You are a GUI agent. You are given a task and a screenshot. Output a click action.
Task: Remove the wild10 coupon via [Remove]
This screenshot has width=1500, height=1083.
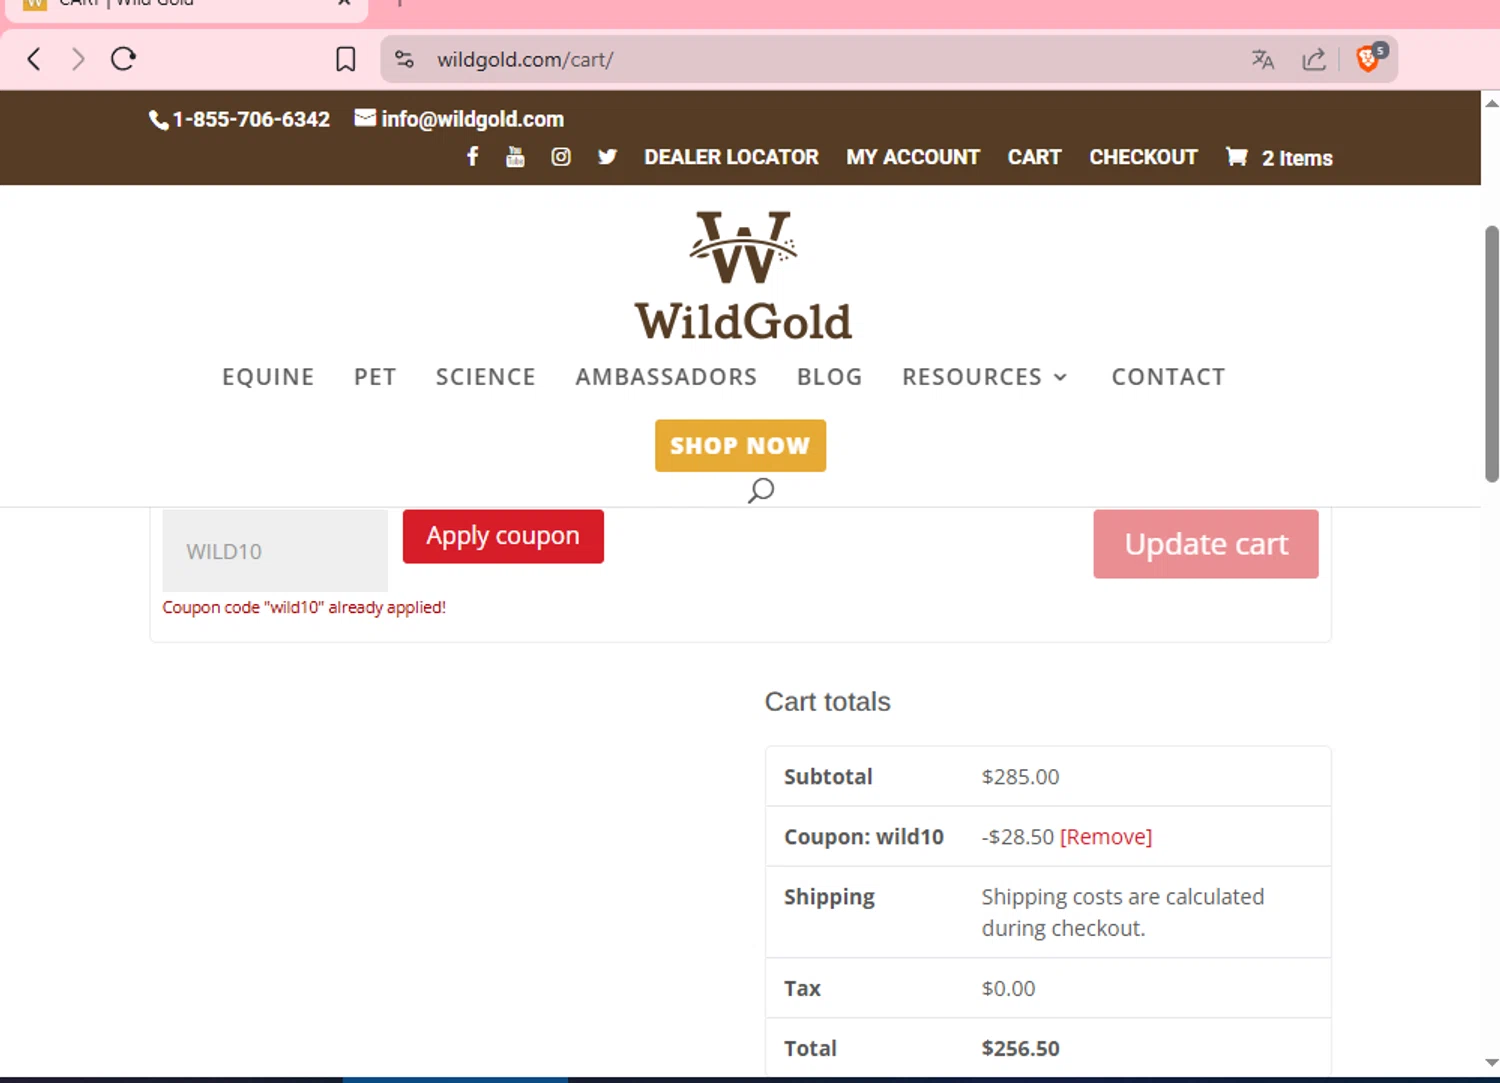[1106, 837]
